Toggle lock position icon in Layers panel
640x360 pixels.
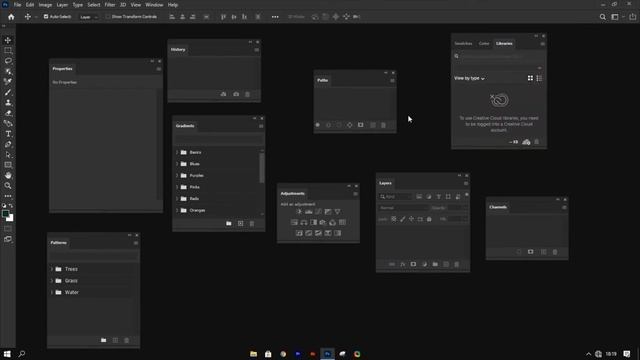click(411, 219)
